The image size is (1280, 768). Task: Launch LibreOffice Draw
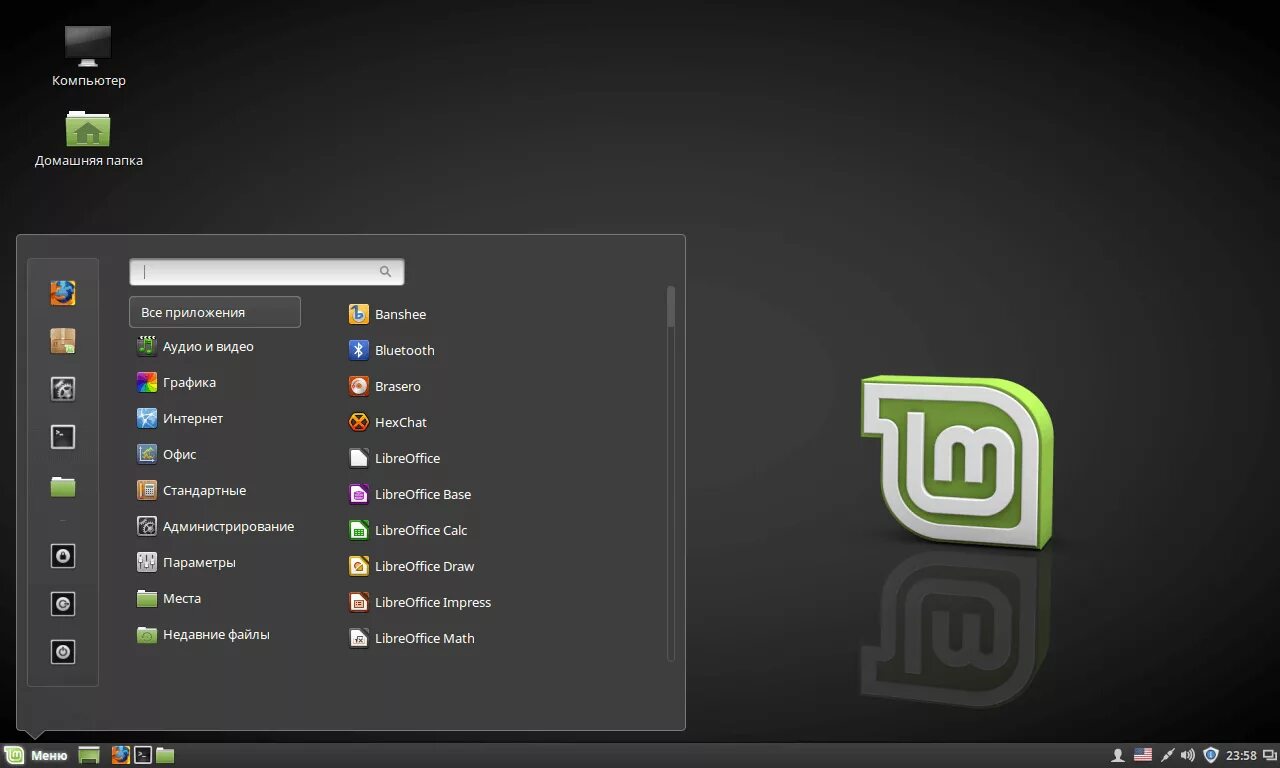[411, 566]
